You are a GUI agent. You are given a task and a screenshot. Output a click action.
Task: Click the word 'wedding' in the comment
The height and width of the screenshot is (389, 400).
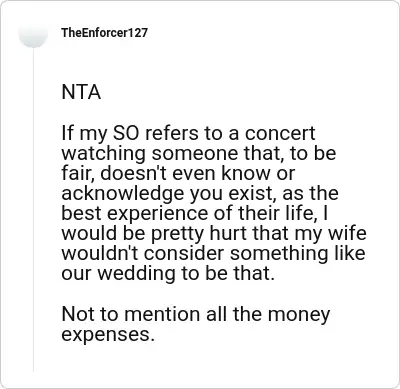coord(137,274)
